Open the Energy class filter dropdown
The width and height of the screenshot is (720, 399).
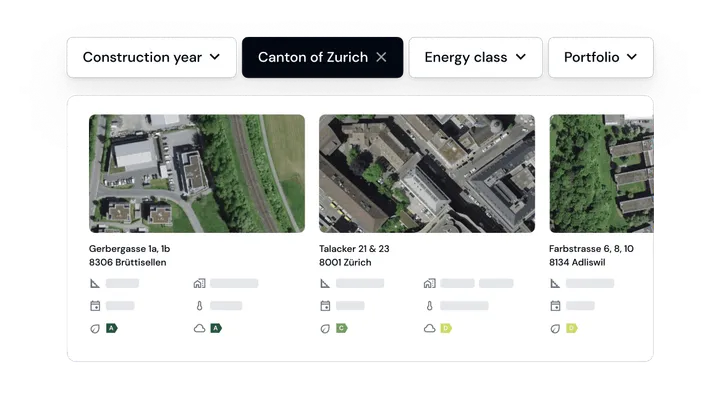(x=475, y=57)
